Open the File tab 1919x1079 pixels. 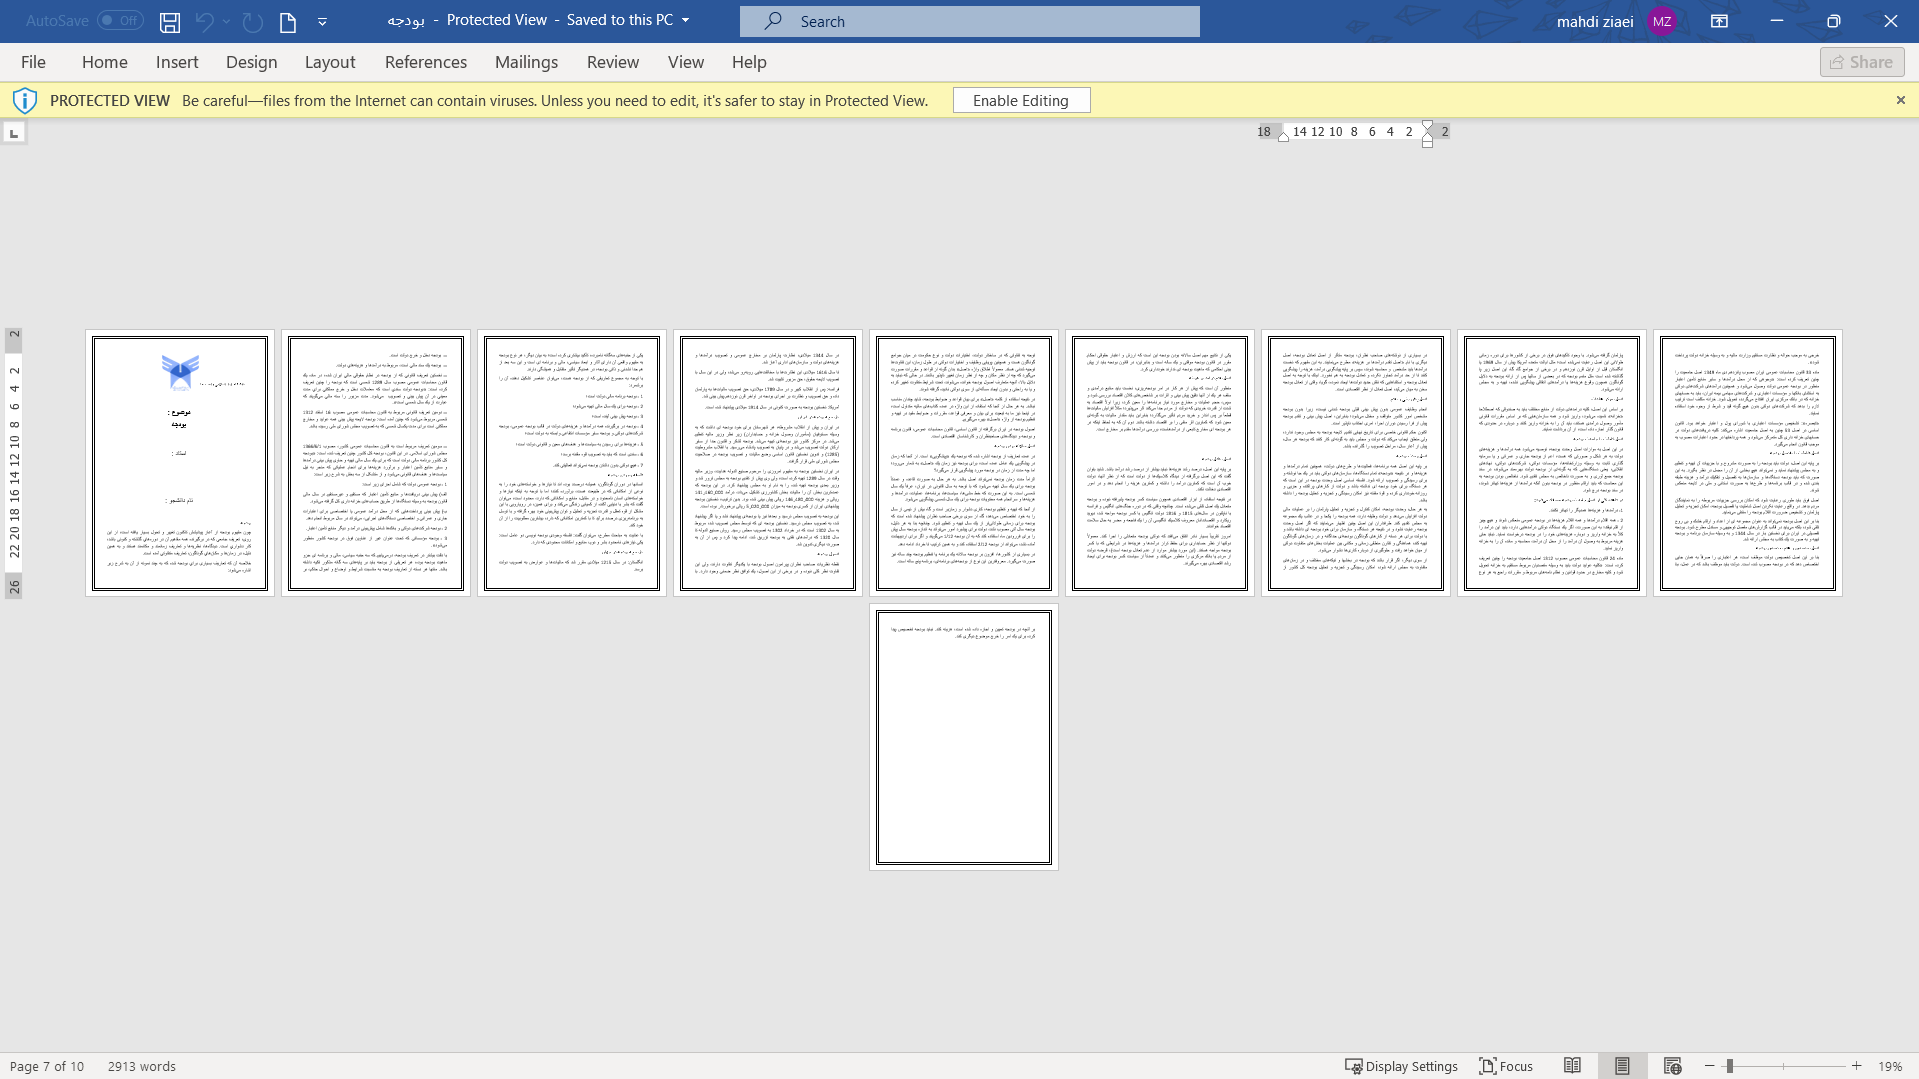(x=33, y=62)
